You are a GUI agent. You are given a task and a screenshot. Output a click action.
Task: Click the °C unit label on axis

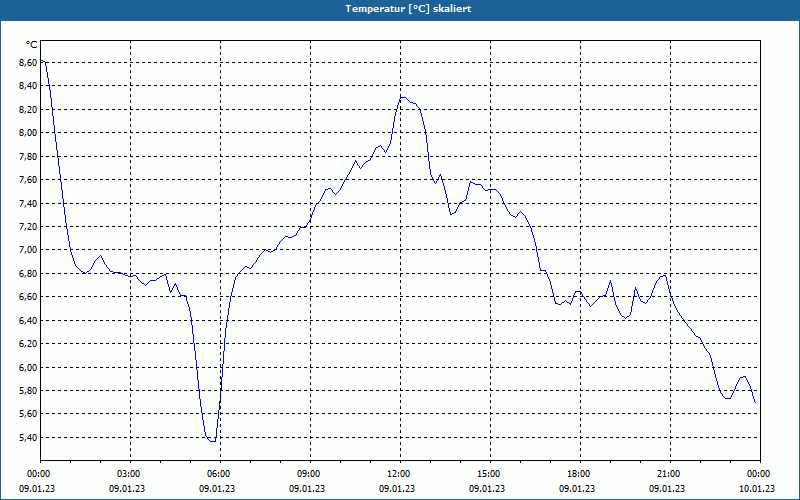point(31,45)
